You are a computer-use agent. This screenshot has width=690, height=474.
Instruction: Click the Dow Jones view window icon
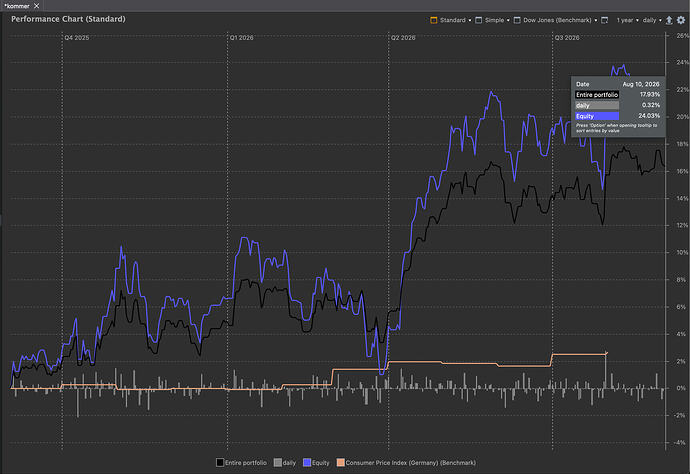click(517, 20)
